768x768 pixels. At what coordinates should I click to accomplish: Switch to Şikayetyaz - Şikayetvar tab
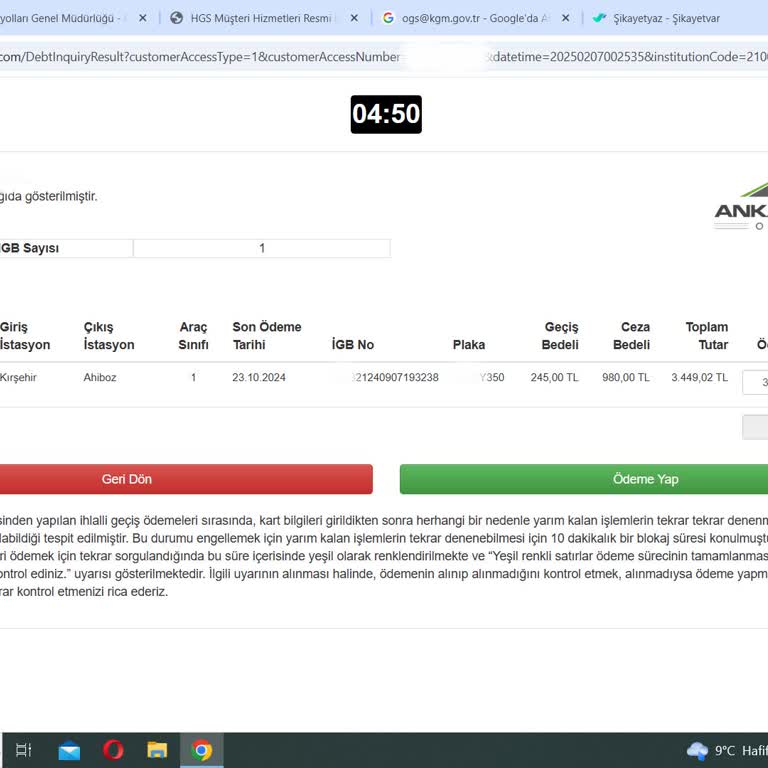(666, 18)
